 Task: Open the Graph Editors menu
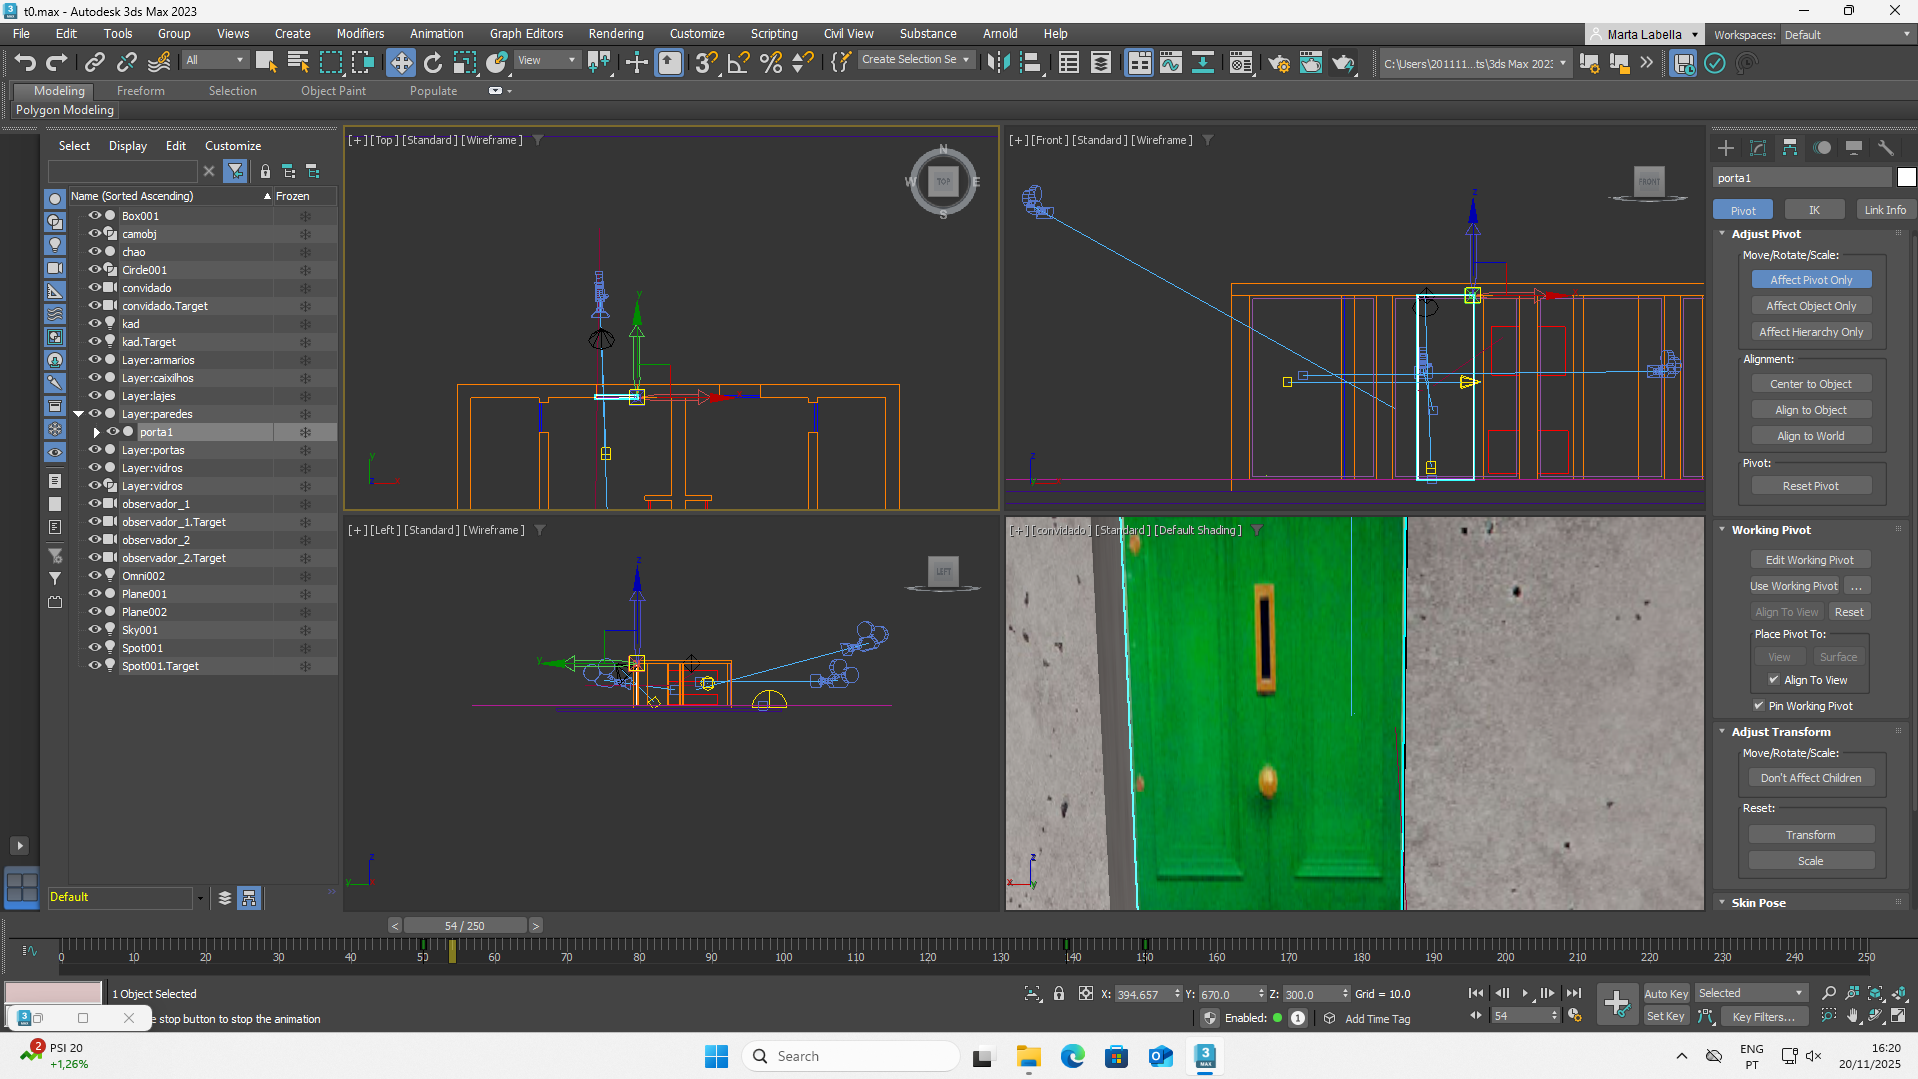point(526,33)
